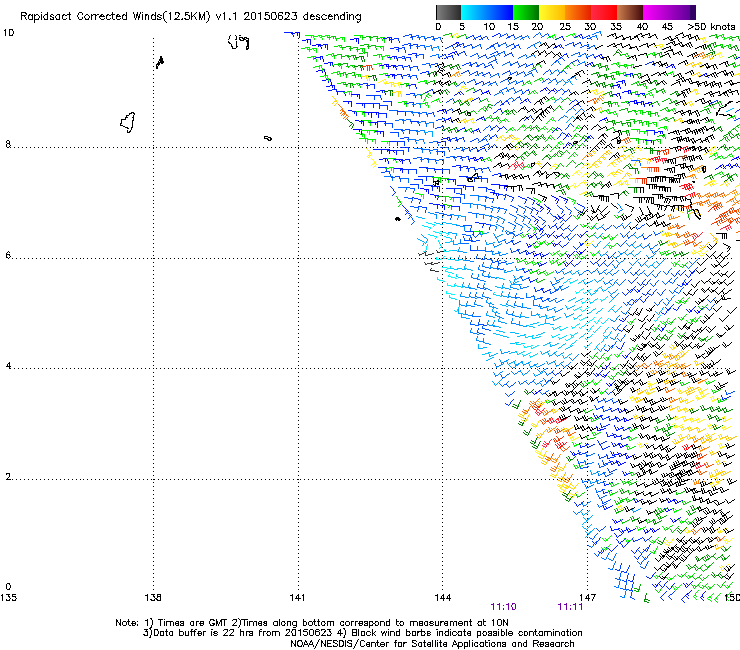The image size is (740, 650).
Task: Click the purple '11:10' time label
Action: pos(504,607)
